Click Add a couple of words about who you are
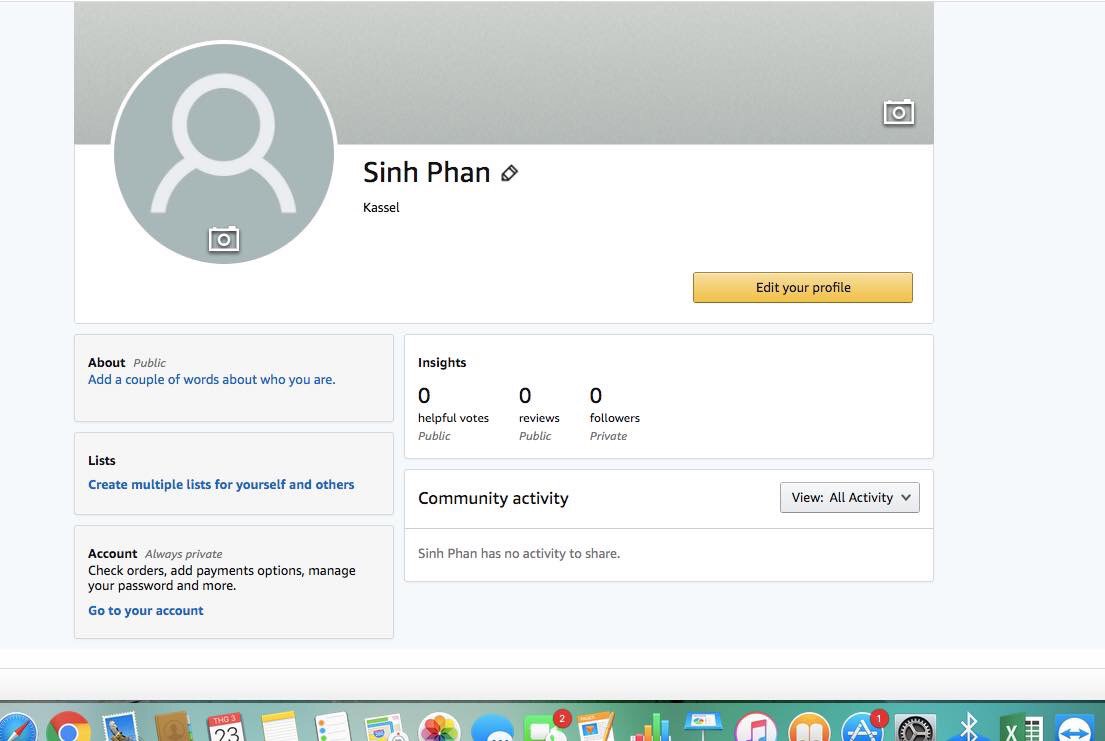Viewport: 1105px width, 741px height. (x=211, y=379)
